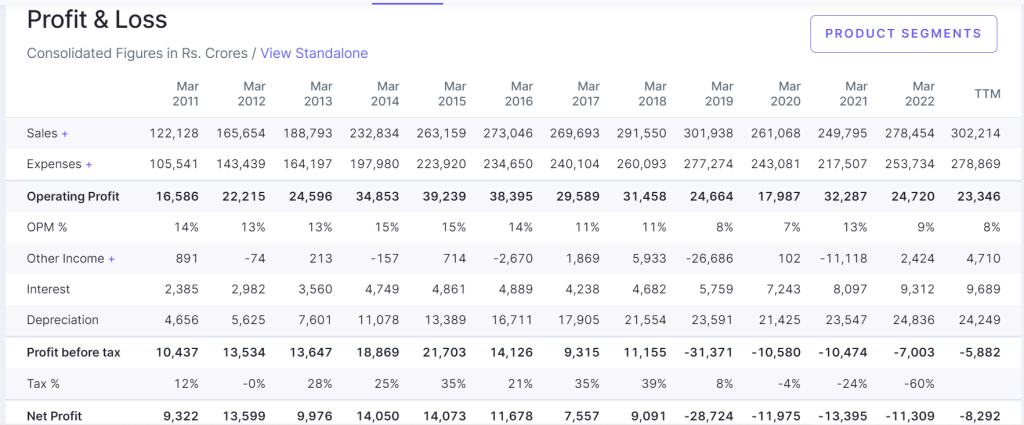Image resolution: width=1024 pixels, height=425 pixels.
Task: Select Sales value 301,938 for Mar 2019
Action: pyautogui.click(x=709, y=134)
